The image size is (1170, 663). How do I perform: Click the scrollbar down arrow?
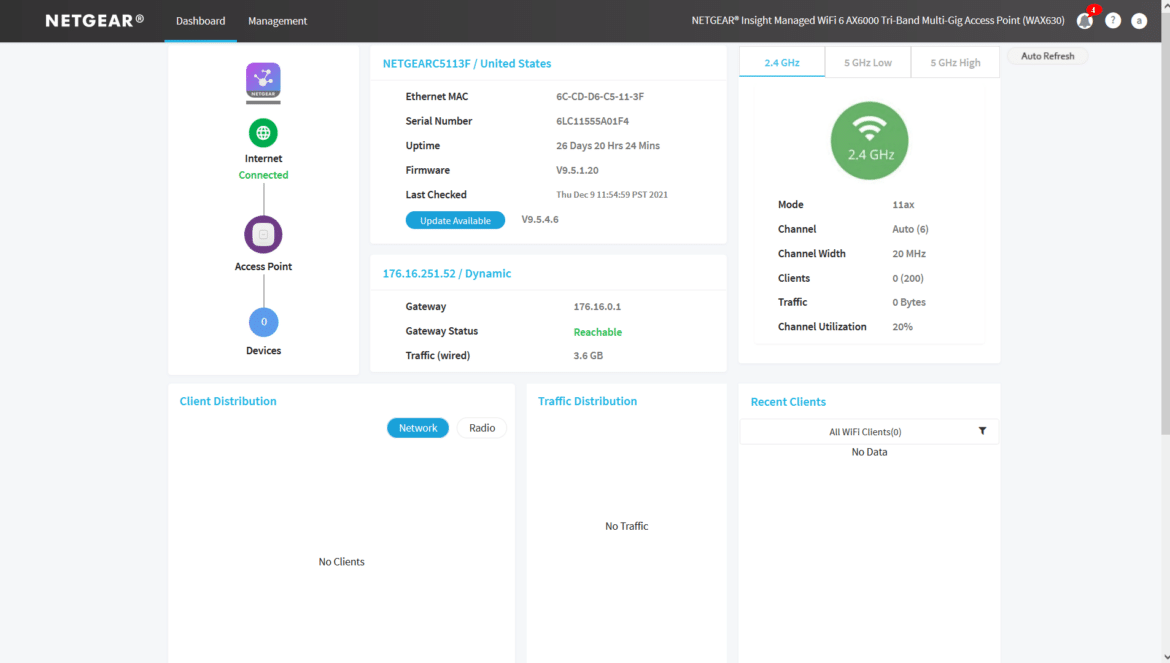click(1166, 657)
